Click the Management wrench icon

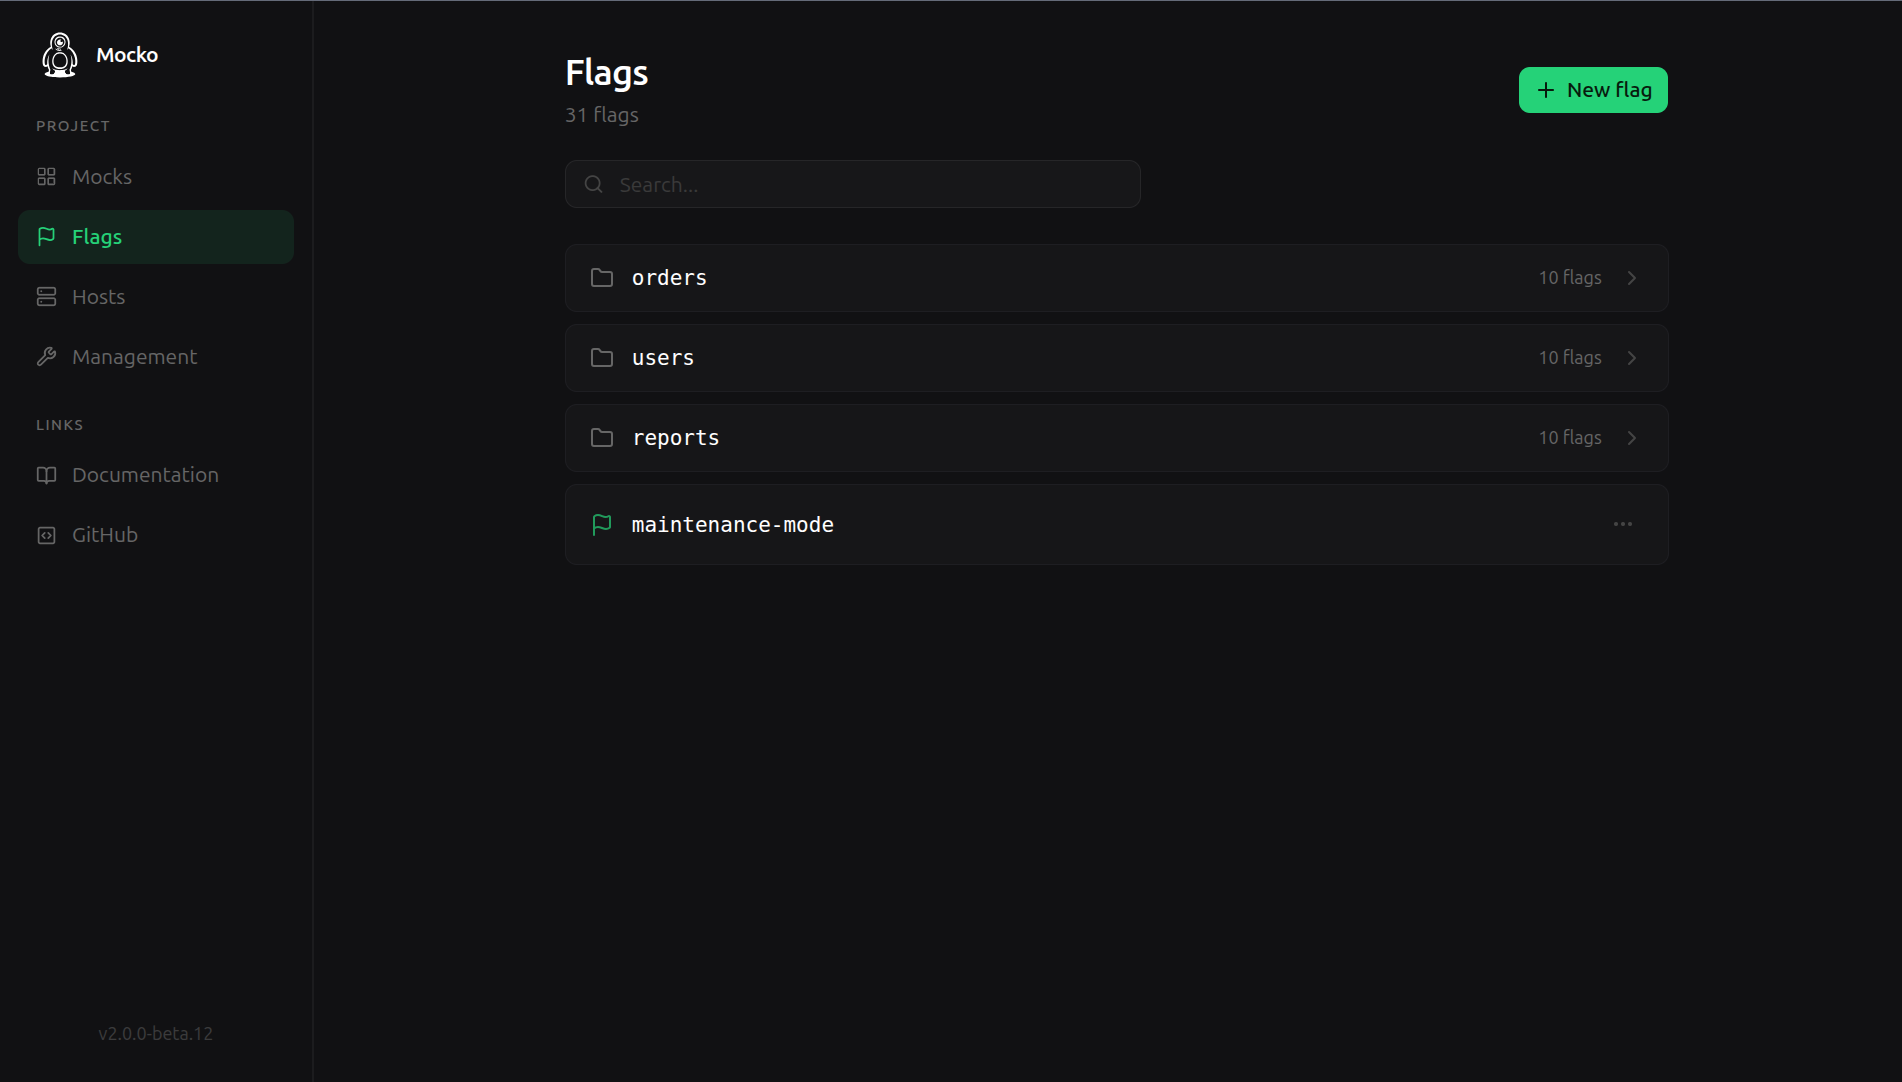pyautogui.click(x=46, y=357)
